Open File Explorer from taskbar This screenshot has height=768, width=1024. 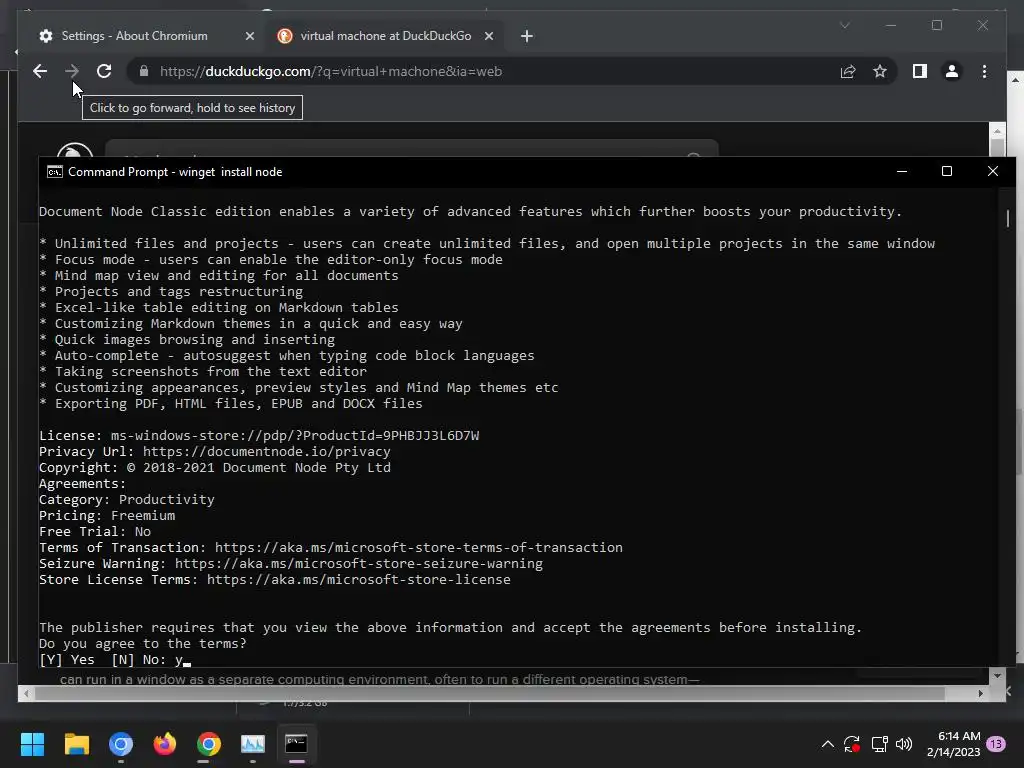[76, 744]
